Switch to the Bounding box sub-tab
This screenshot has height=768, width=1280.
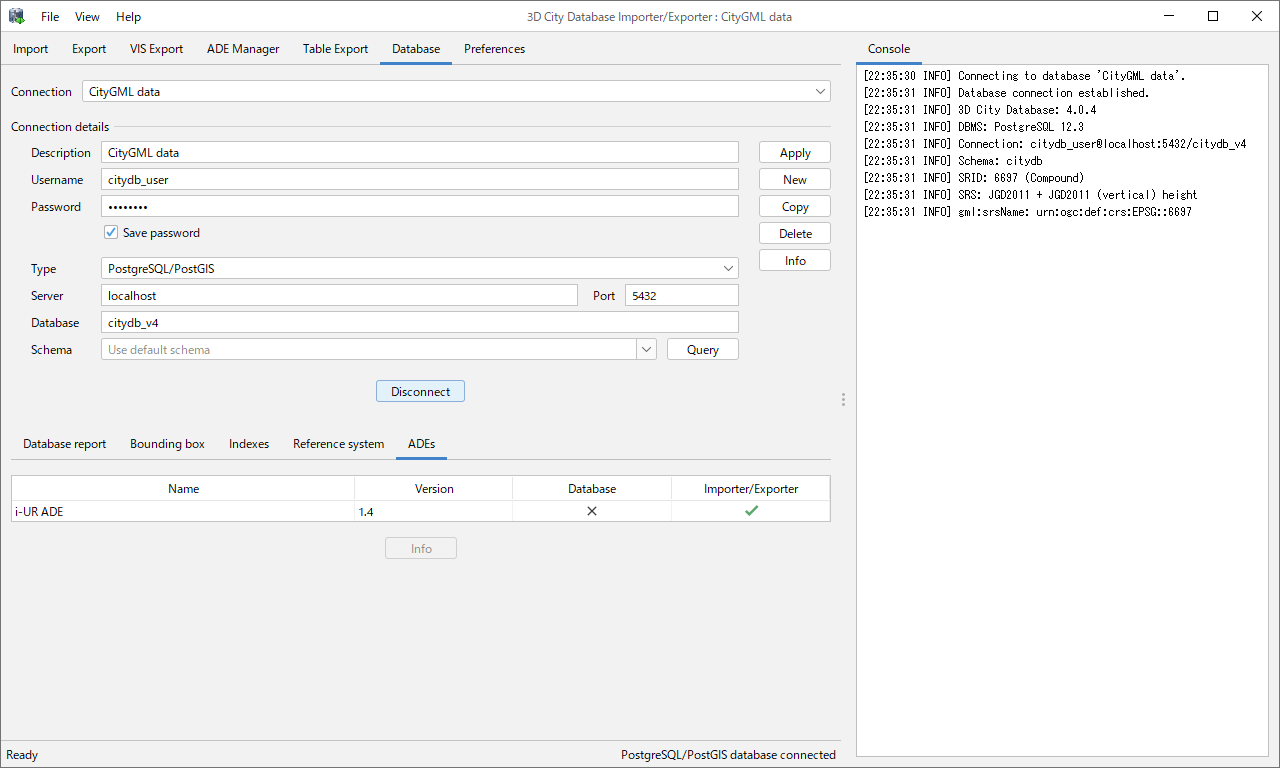[x=167, y=444]
